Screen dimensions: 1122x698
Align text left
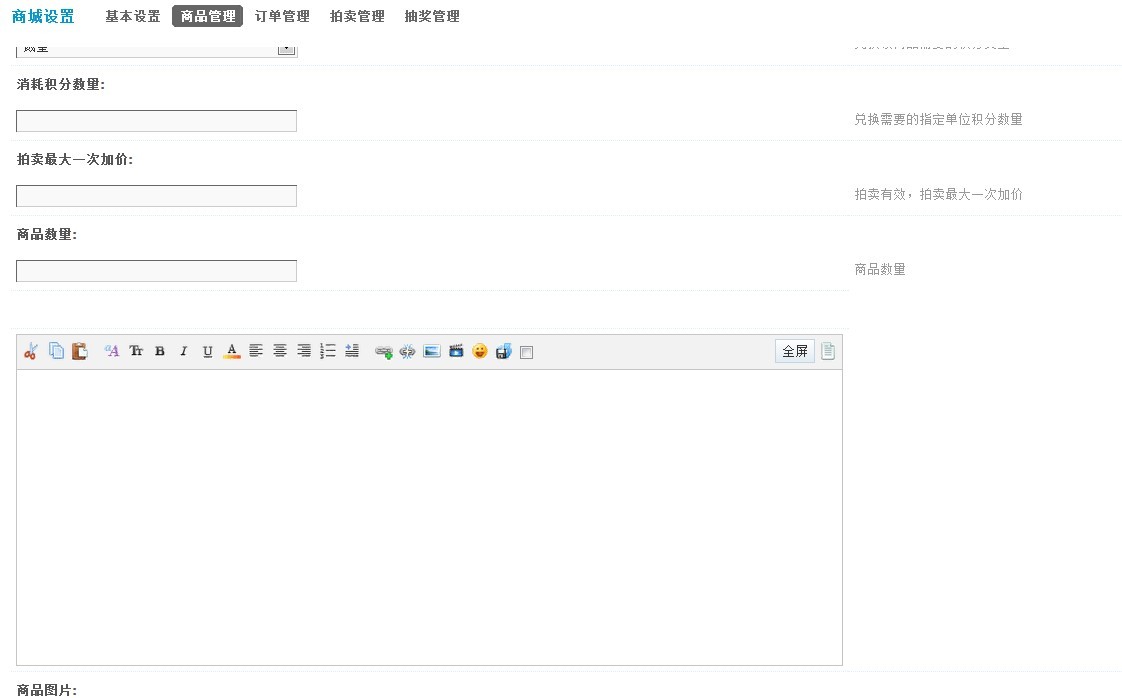[255, 351]
